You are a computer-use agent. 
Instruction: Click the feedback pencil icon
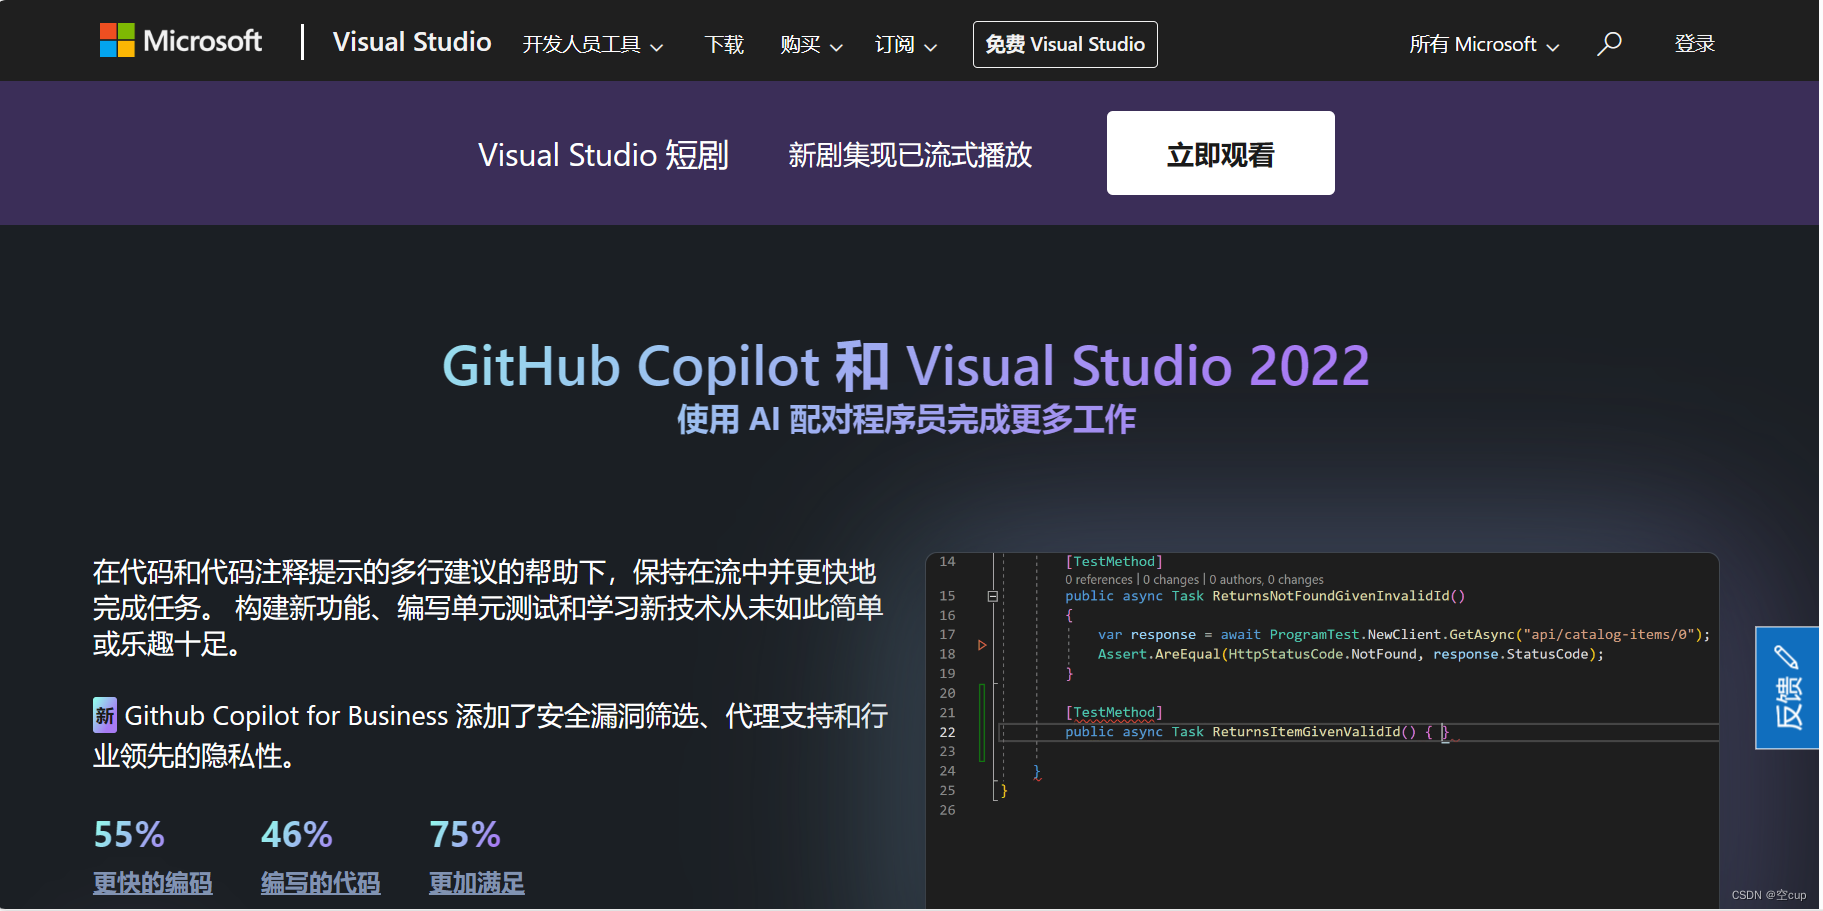click(1786, 657)
